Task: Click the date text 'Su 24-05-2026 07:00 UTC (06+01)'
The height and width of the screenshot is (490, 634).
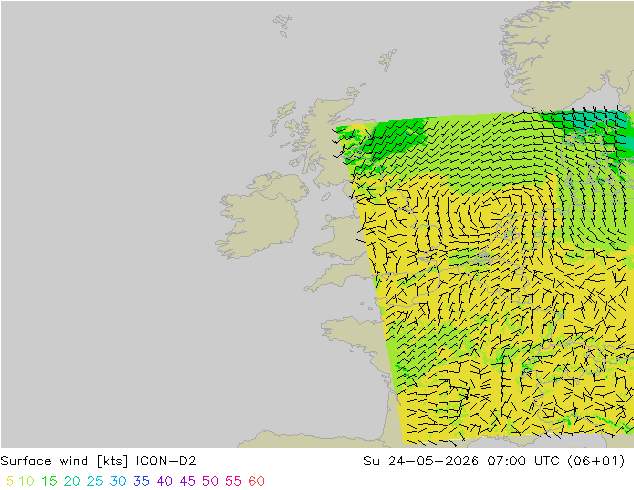Action: 494,461
